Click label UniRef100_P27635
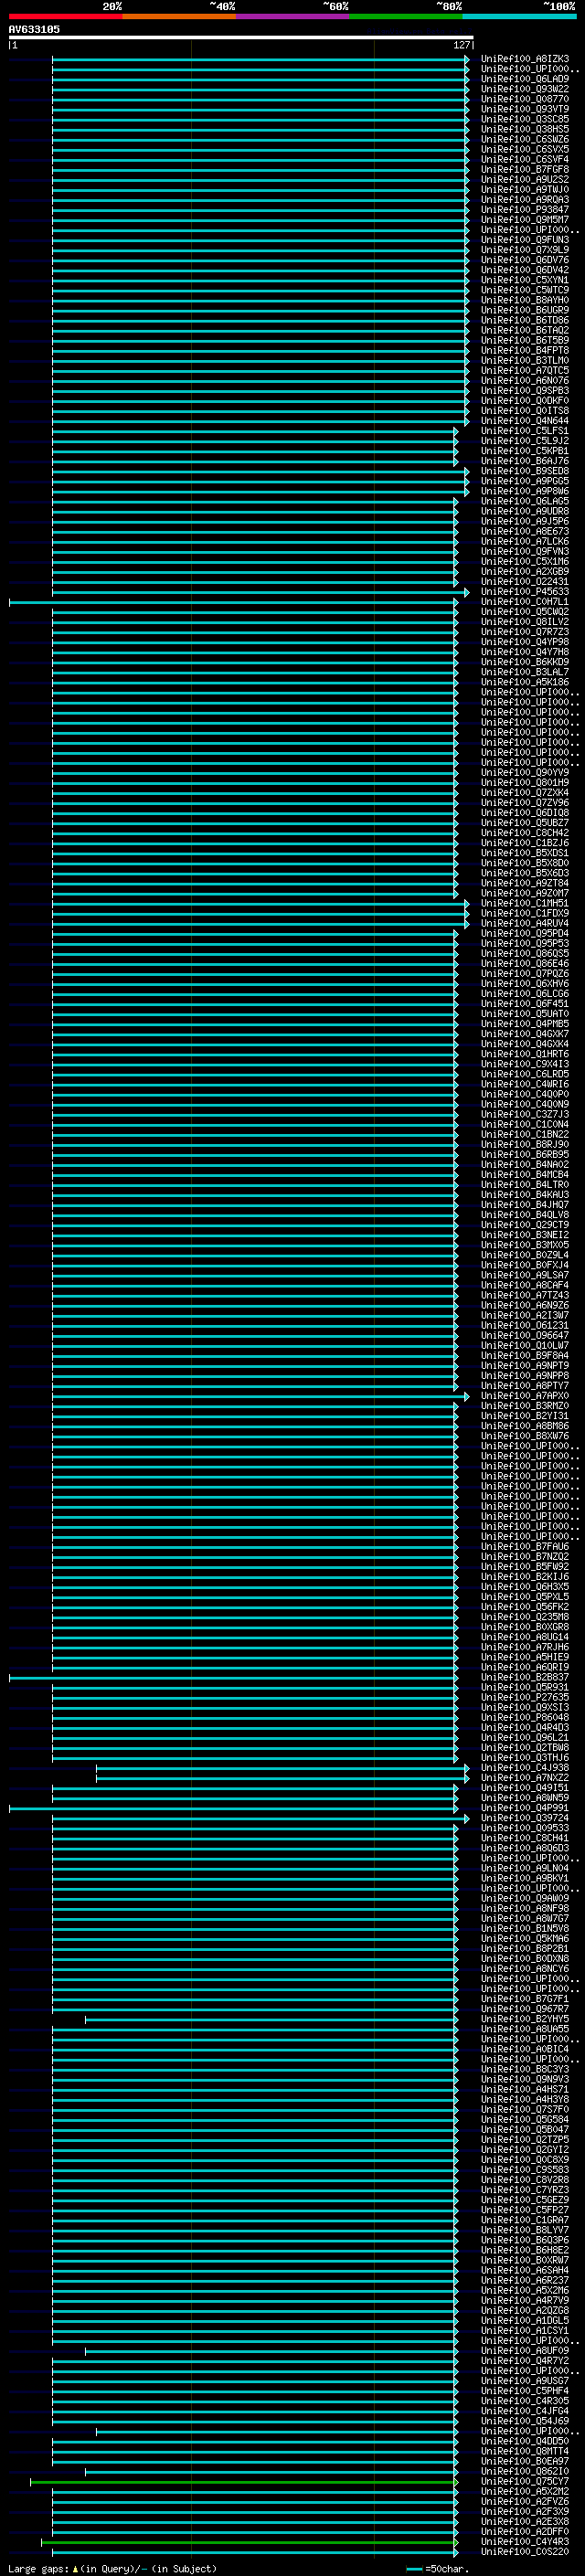Image resolution: width=585 pixels, height=2576 pixels. click(524, 1697)
